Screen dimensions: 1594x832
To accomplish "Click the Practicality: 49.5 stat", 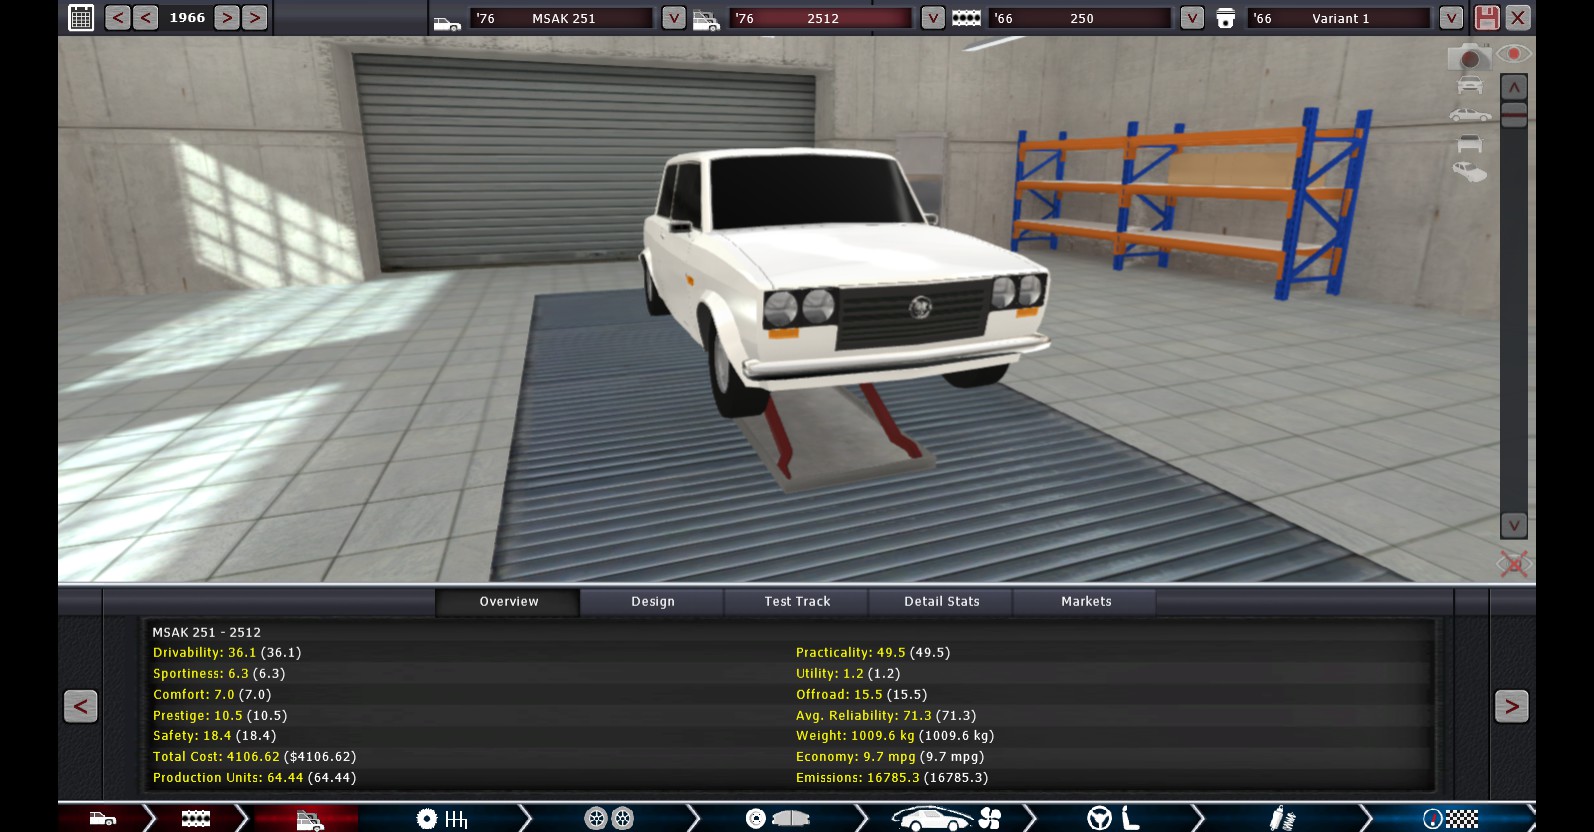I will tap(873, 652).
